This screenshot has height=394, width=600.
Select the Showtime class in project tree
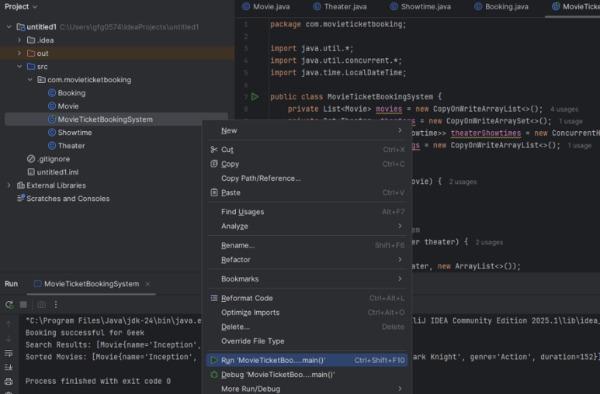[x=75, y=132]
